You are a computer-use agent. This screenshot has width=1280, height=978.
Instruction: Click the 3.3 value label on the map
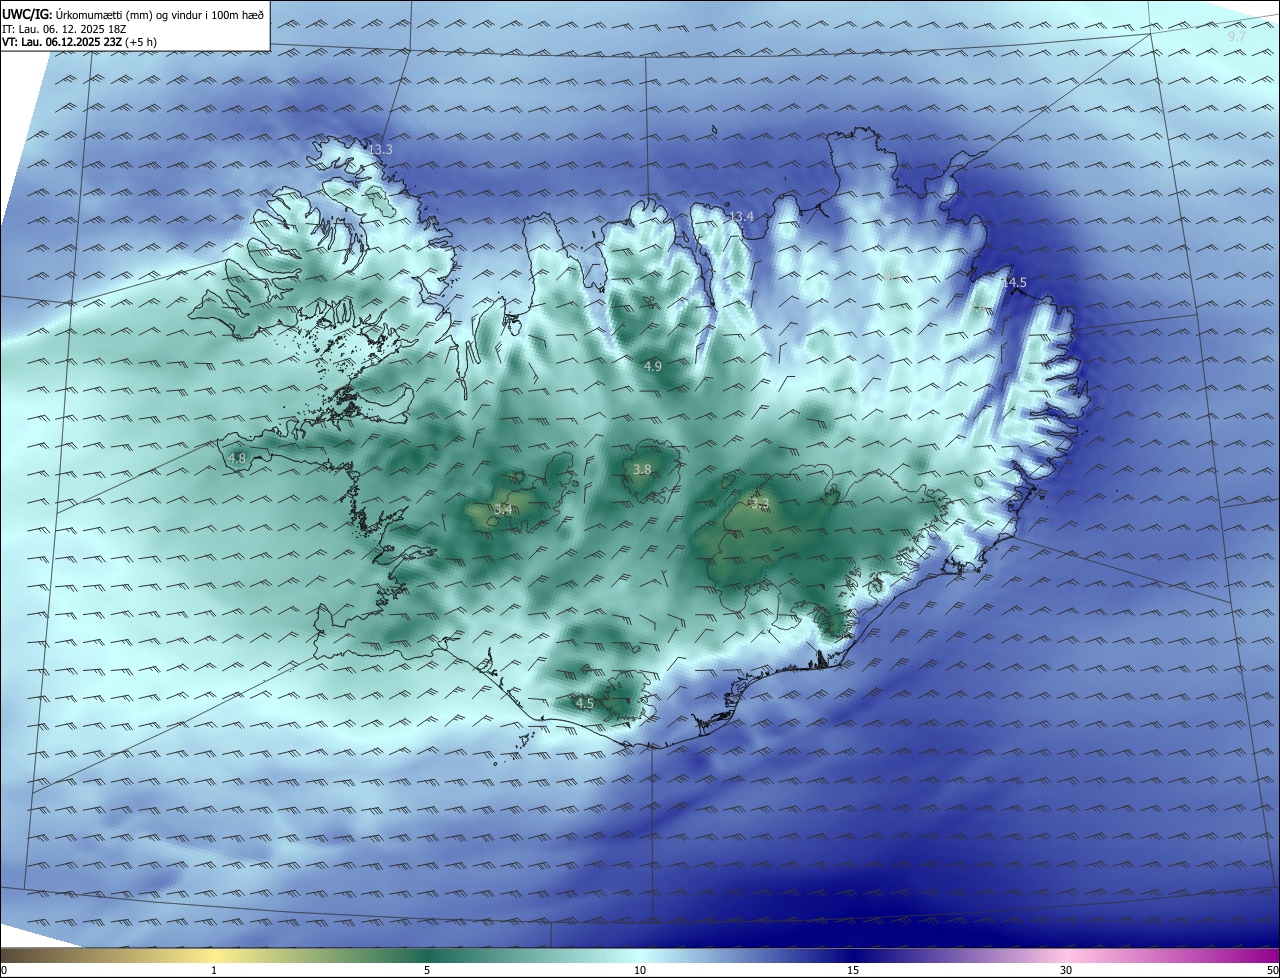(x=759, y=503)
